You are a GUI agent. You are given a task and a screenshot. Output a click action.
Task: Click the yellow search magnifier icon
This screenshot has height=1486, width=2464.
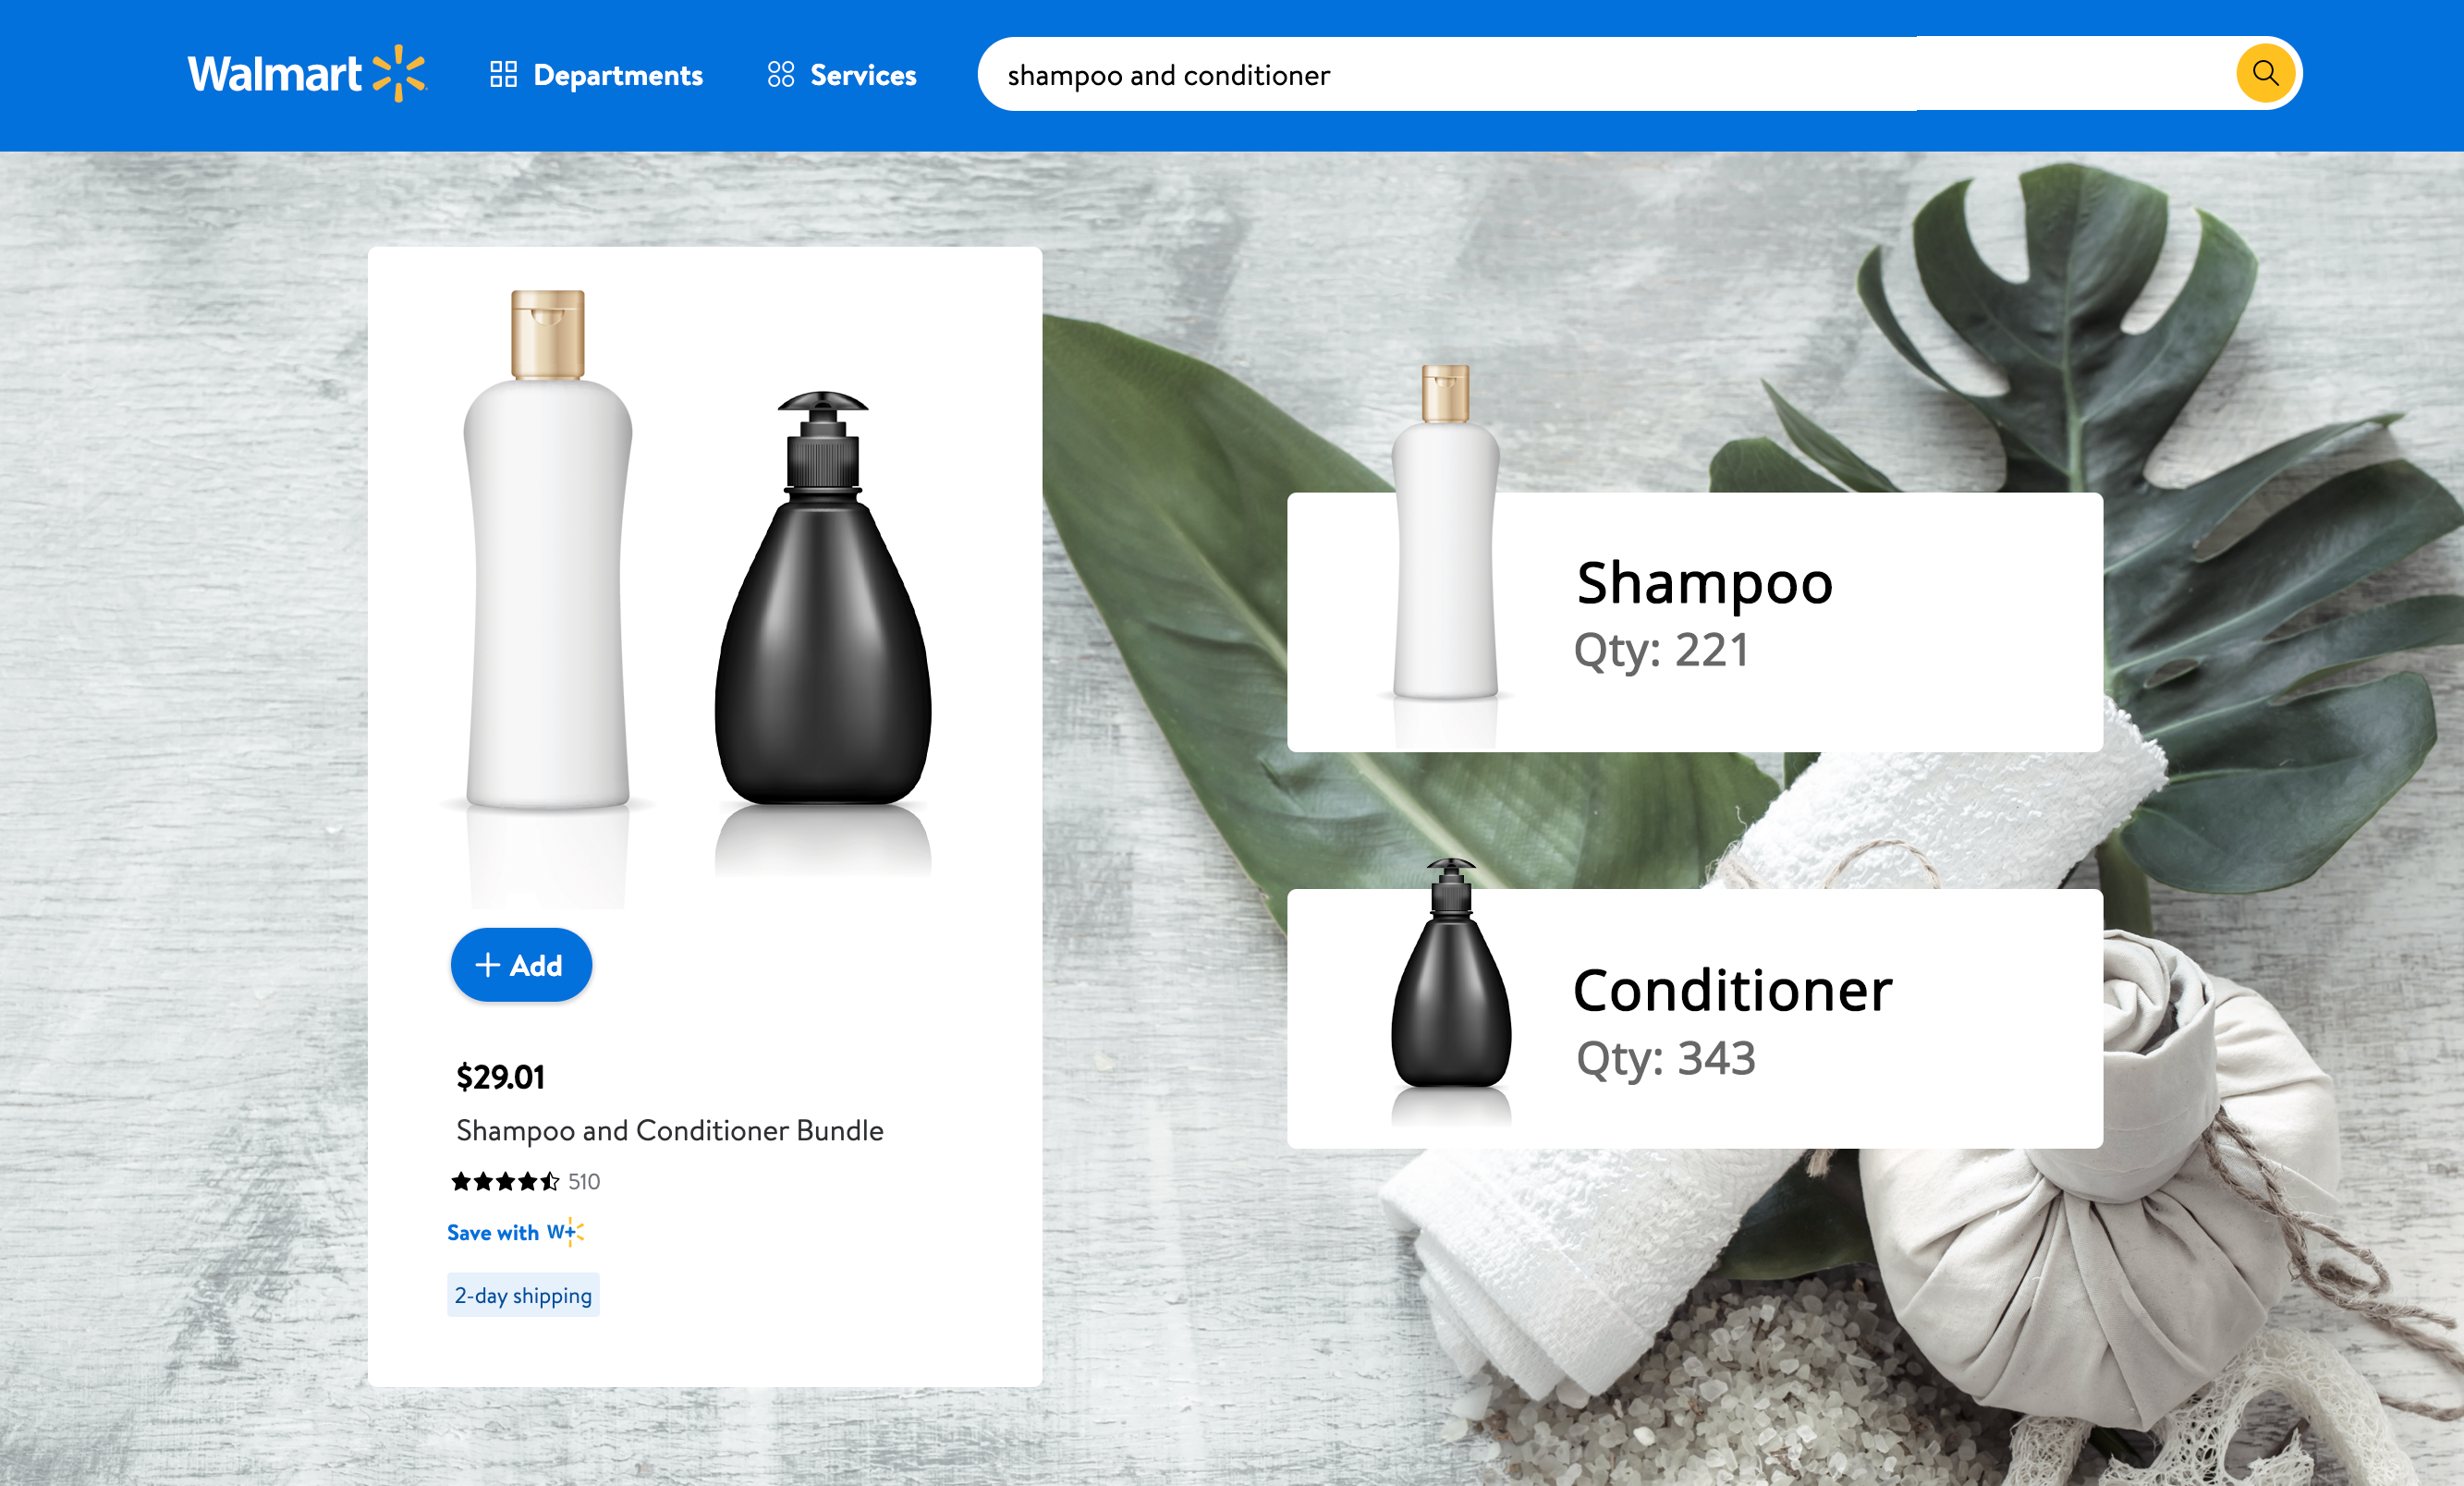[2265, 74]
